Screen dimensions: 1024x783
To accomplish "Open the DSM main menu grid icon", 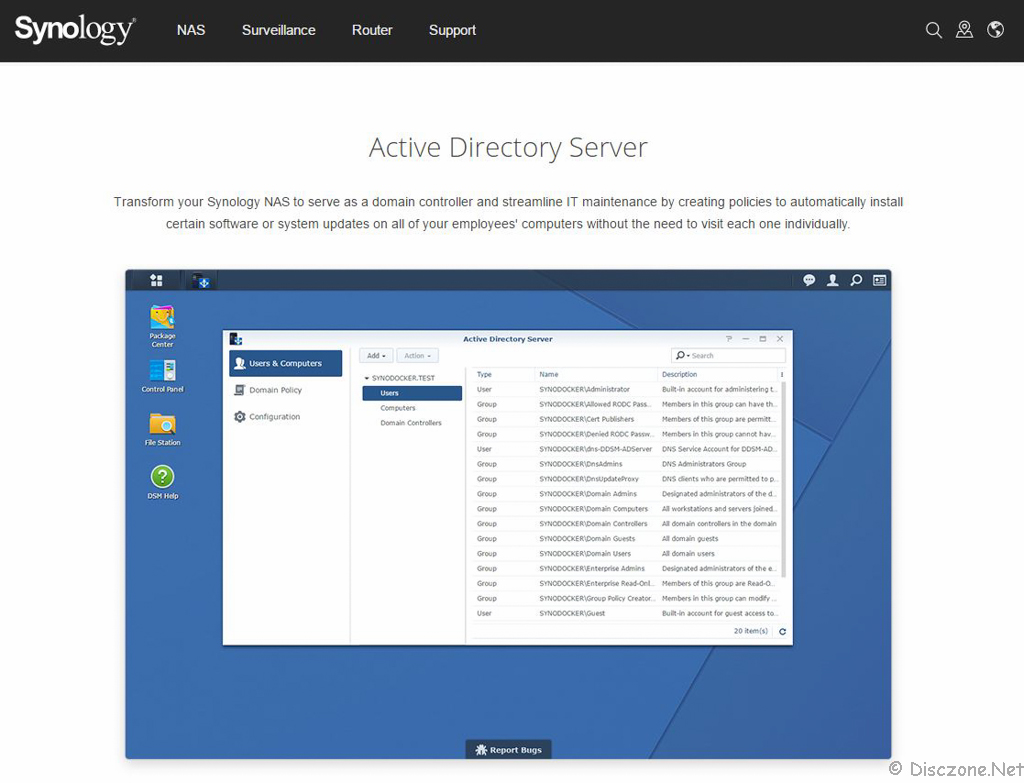I will point(156,280).
